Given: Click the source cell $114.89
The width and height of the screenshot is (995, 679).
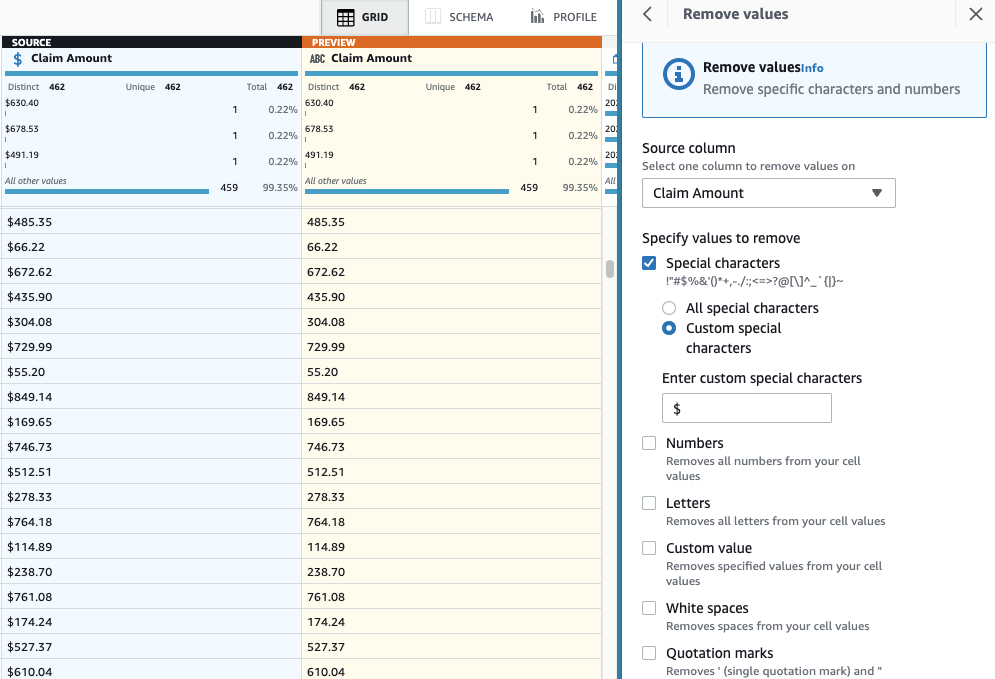Looking at the screenshot, I should (x=151, y=547).
